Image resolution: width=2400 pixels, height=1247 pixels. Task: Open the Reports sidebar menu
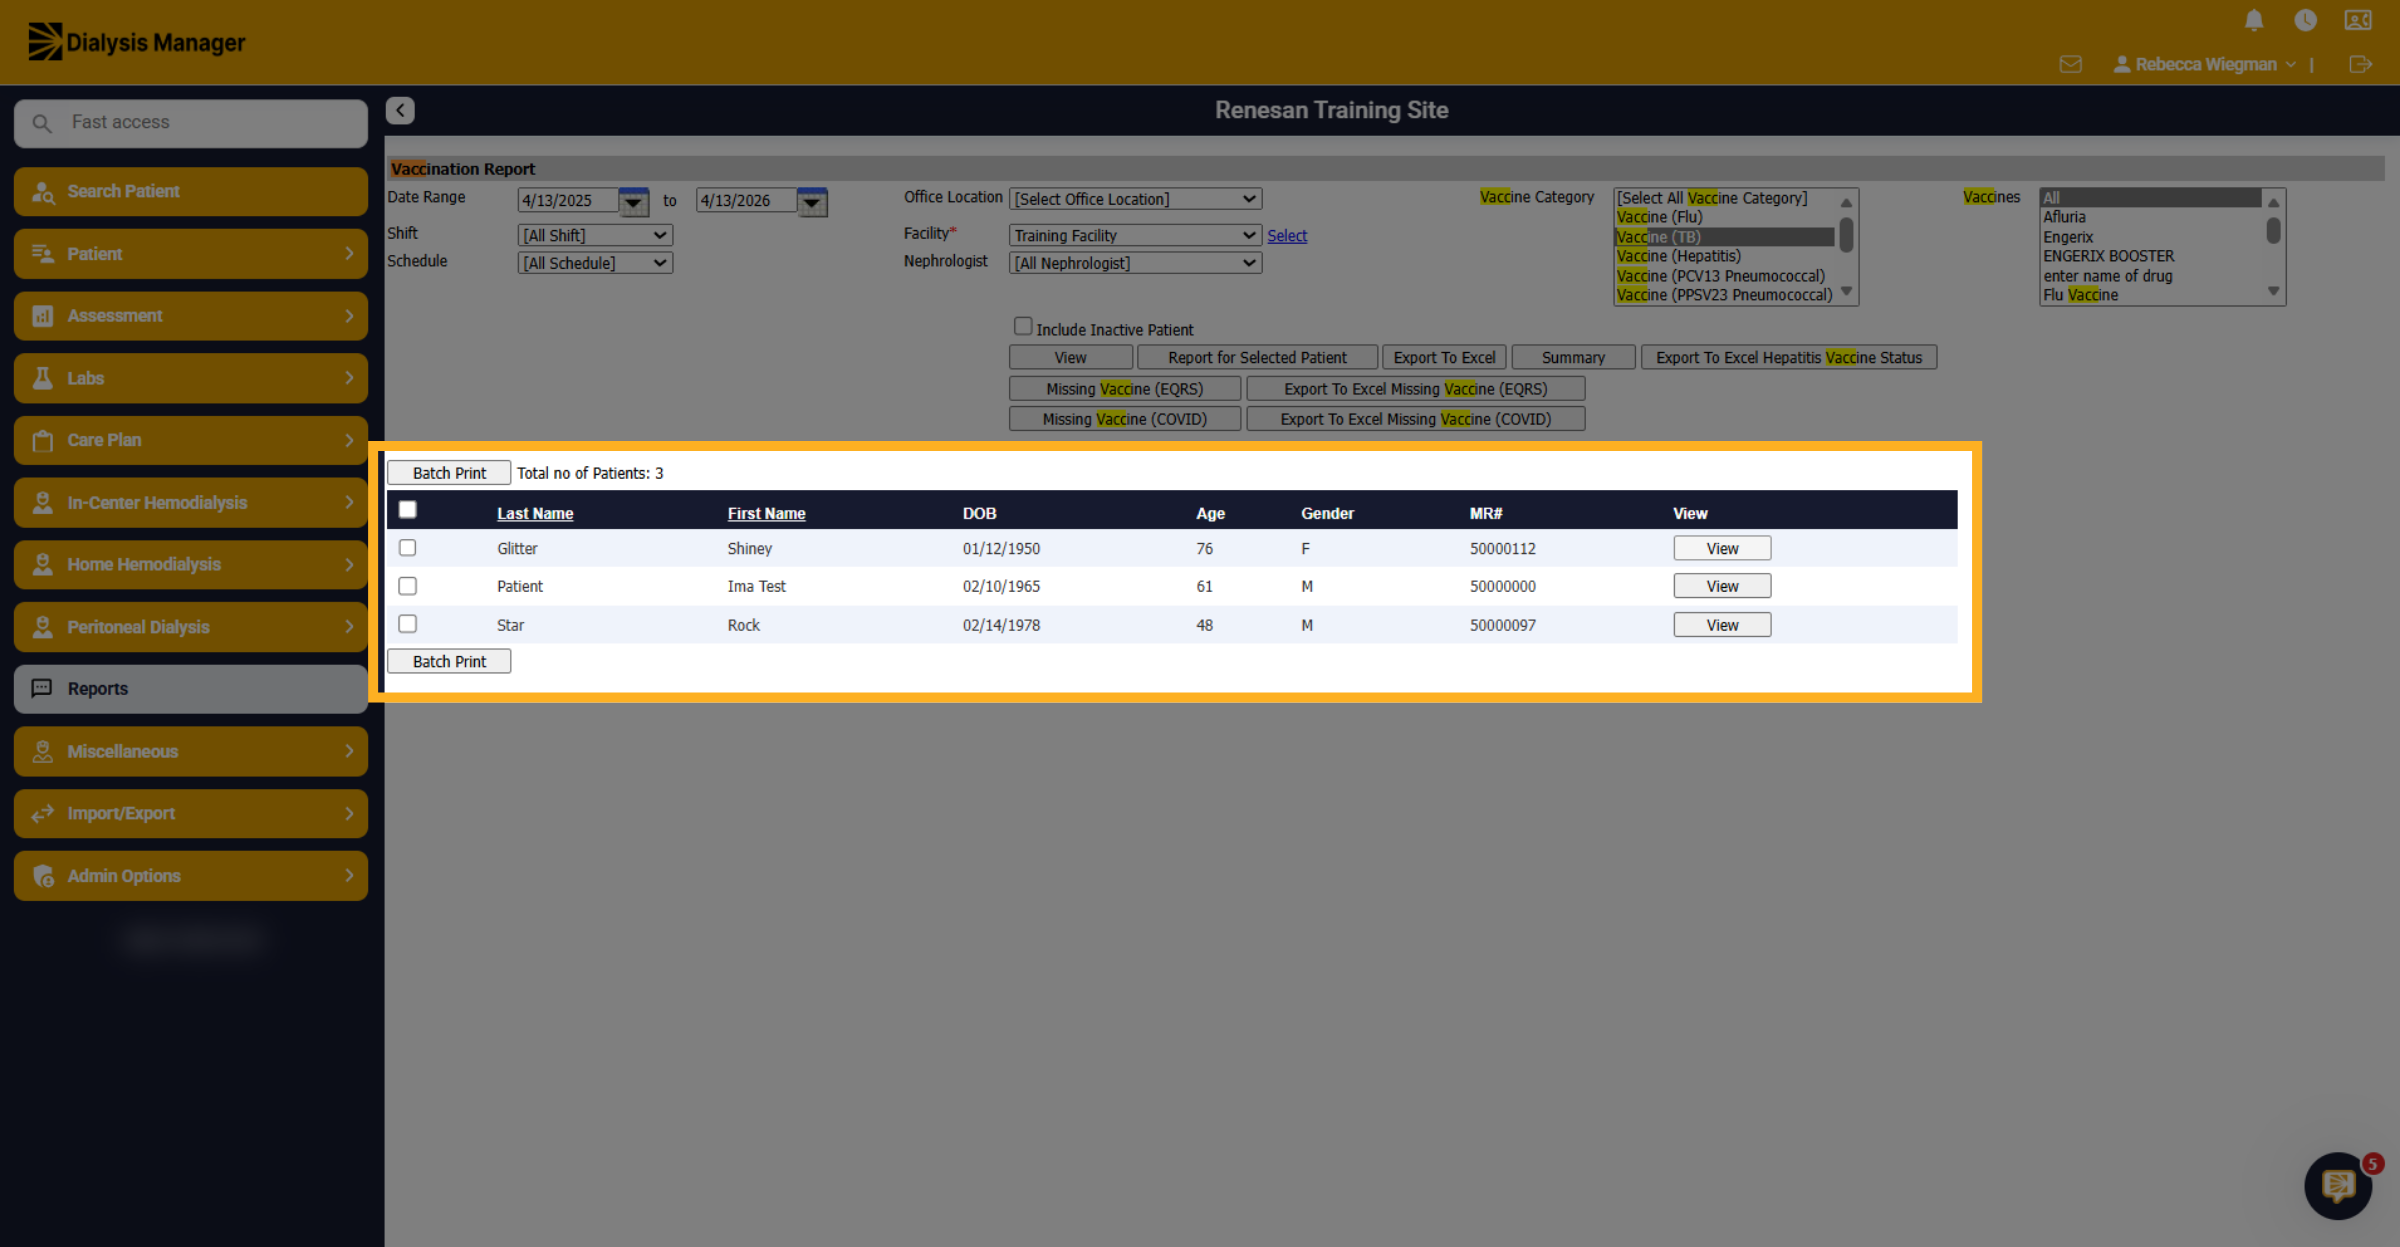(191, 689)
